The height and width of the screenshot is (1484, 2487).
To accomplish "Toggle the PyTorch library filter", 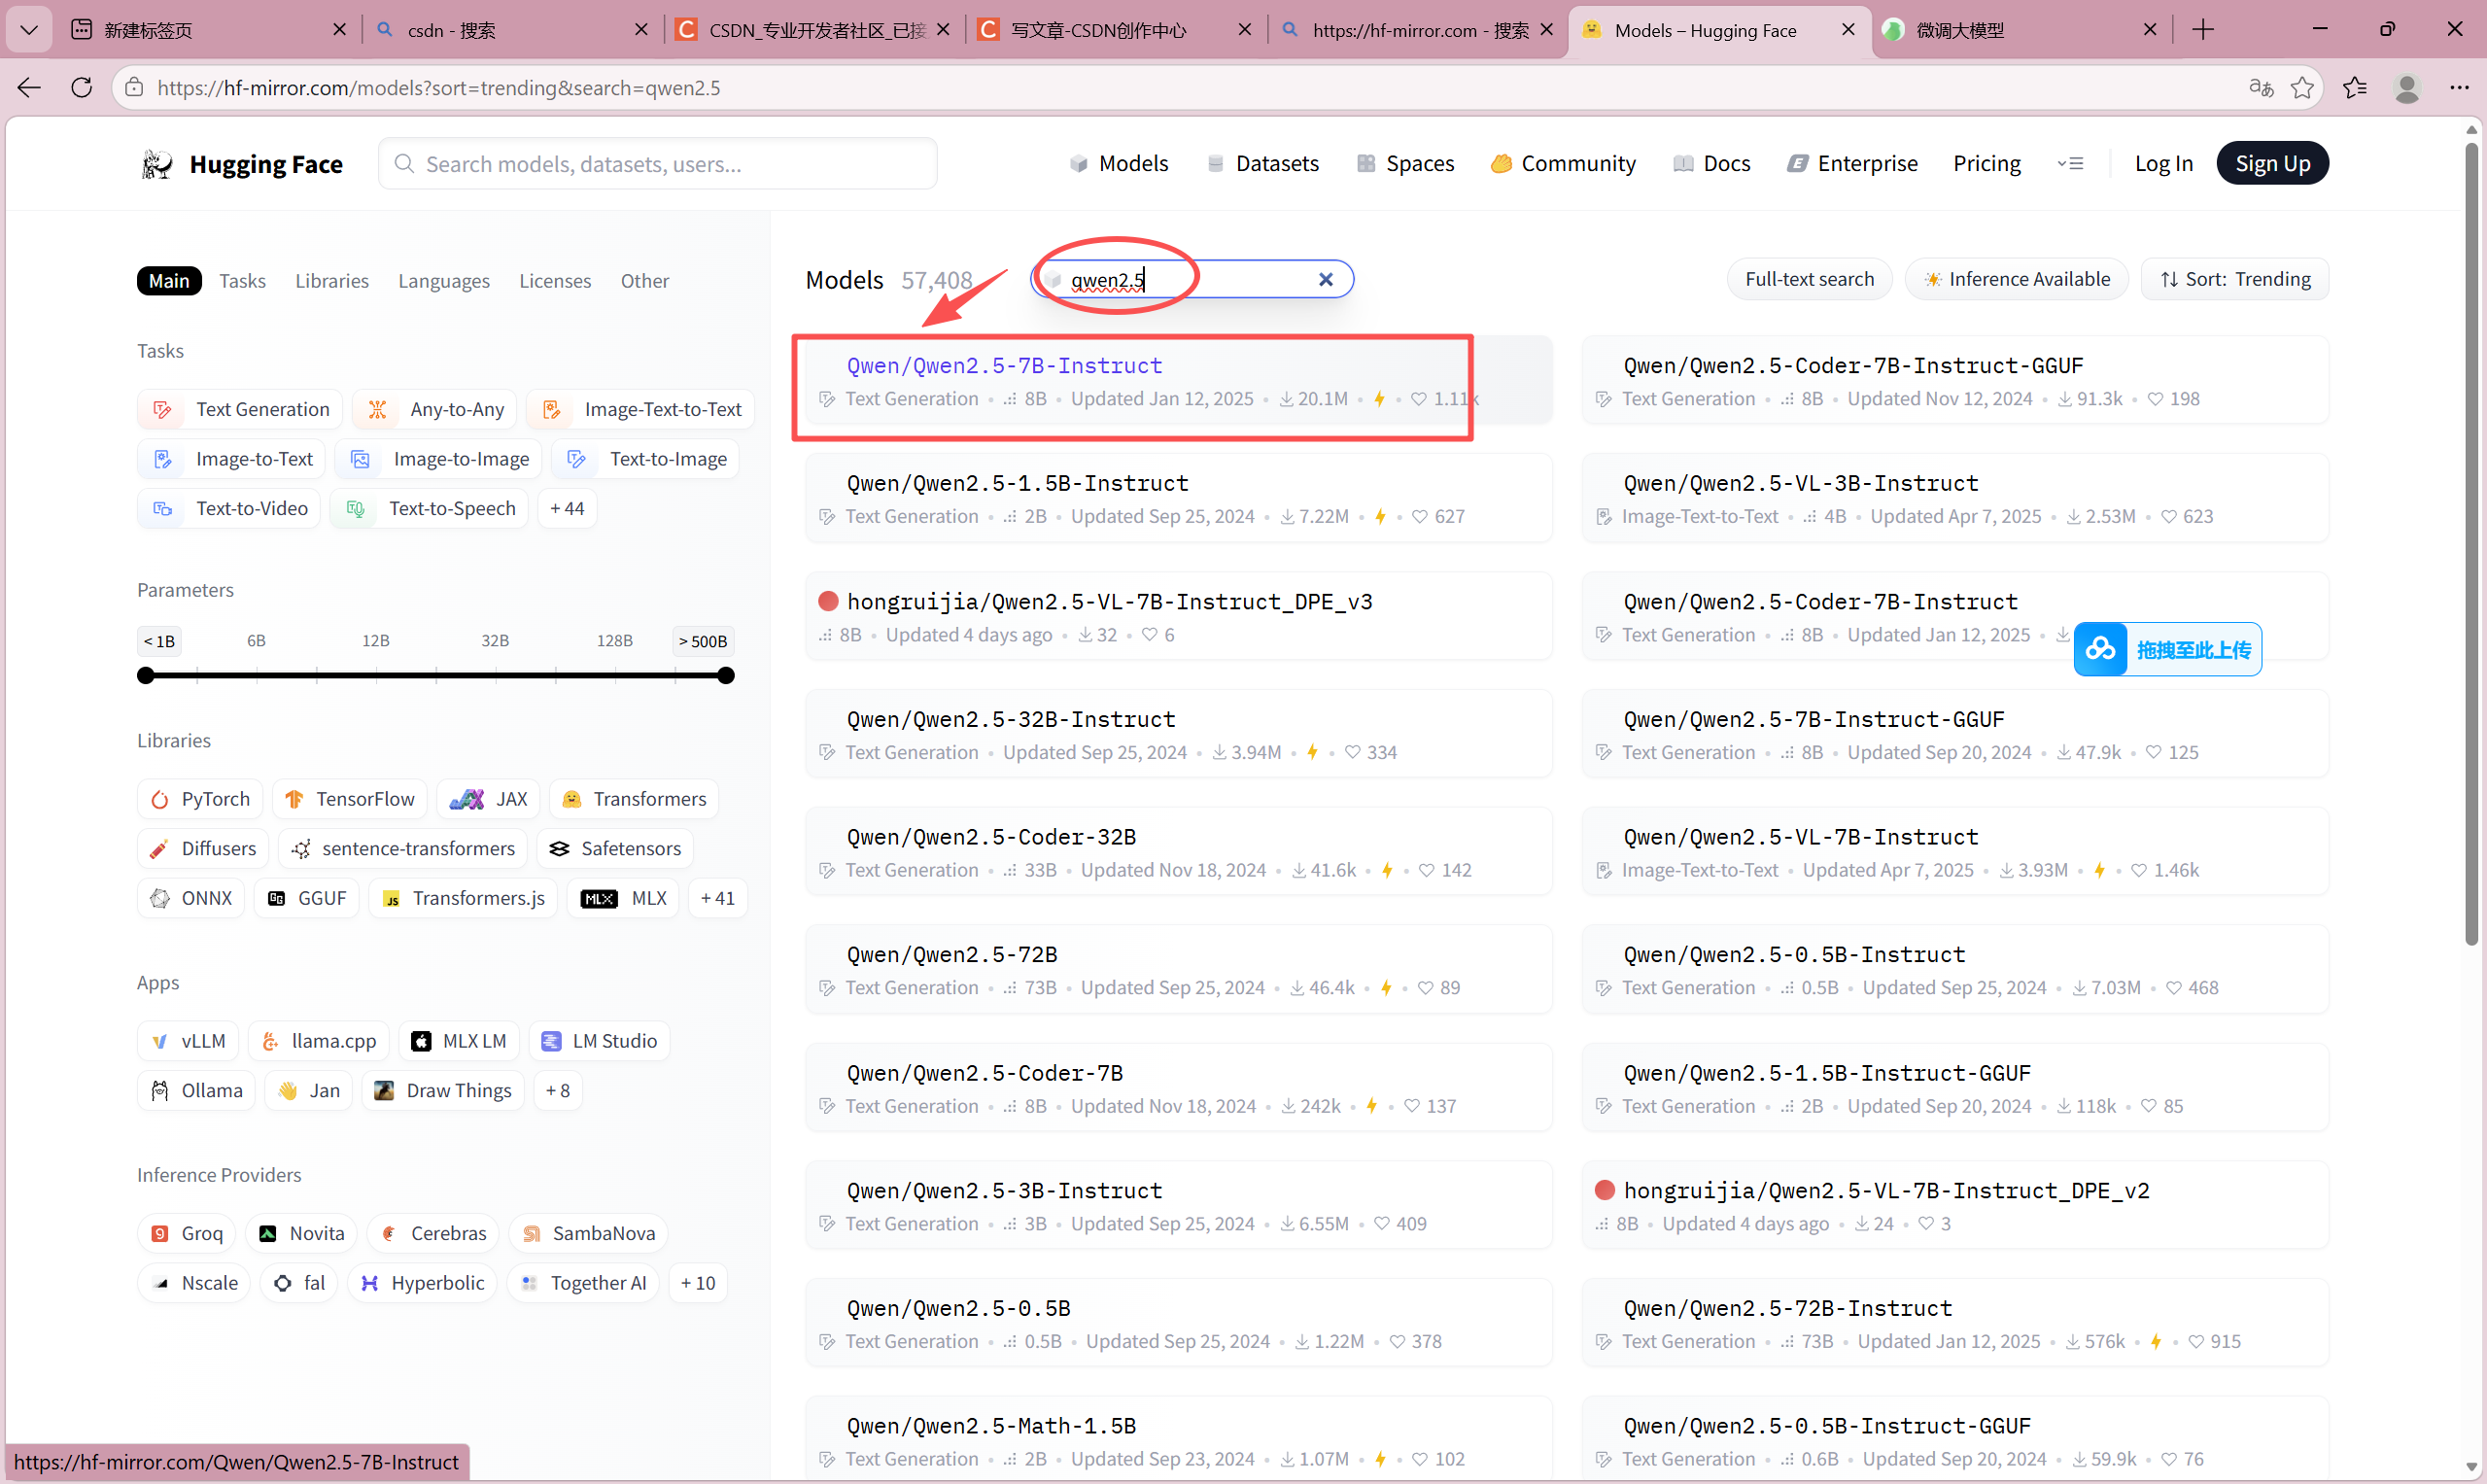I will (x=200, y=799).
